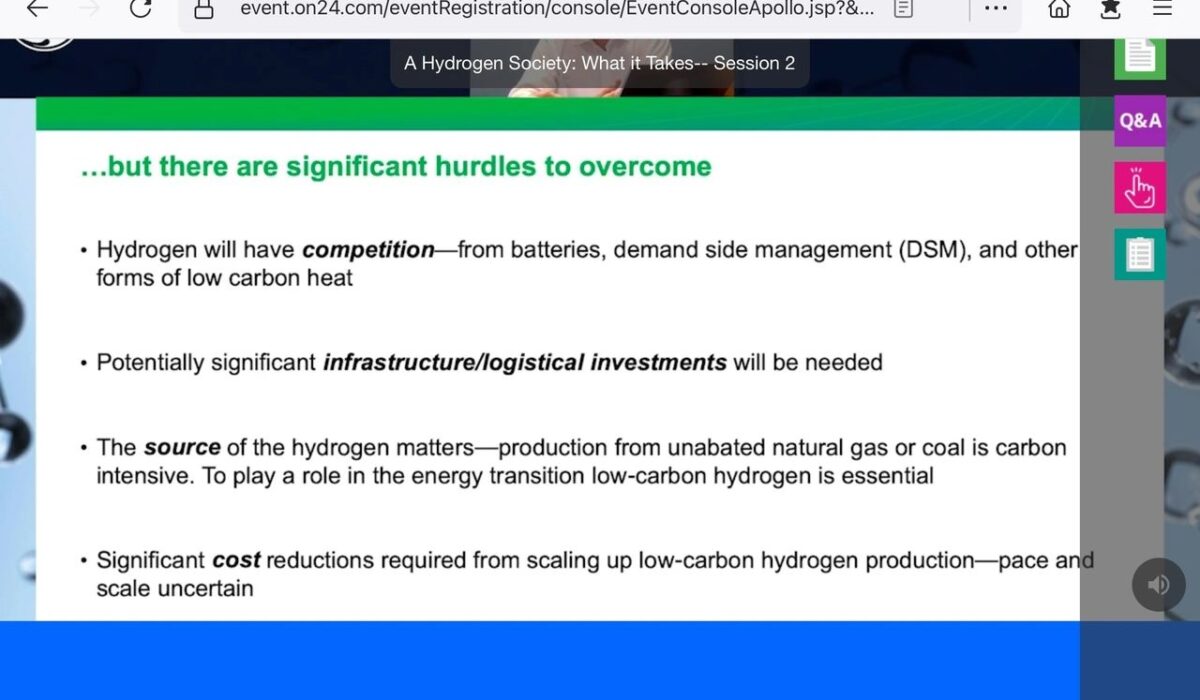Open the teal clipboard survey widget
The height and width of the screenshot is (700, 1200).
click(x=1140, y=254)
